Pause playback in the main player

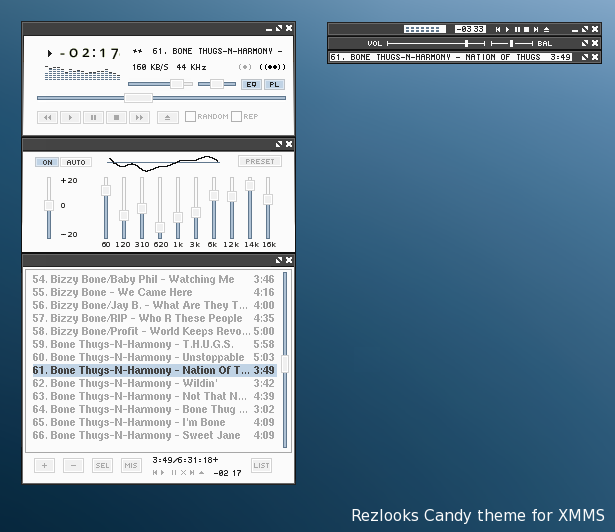(93, 117)
